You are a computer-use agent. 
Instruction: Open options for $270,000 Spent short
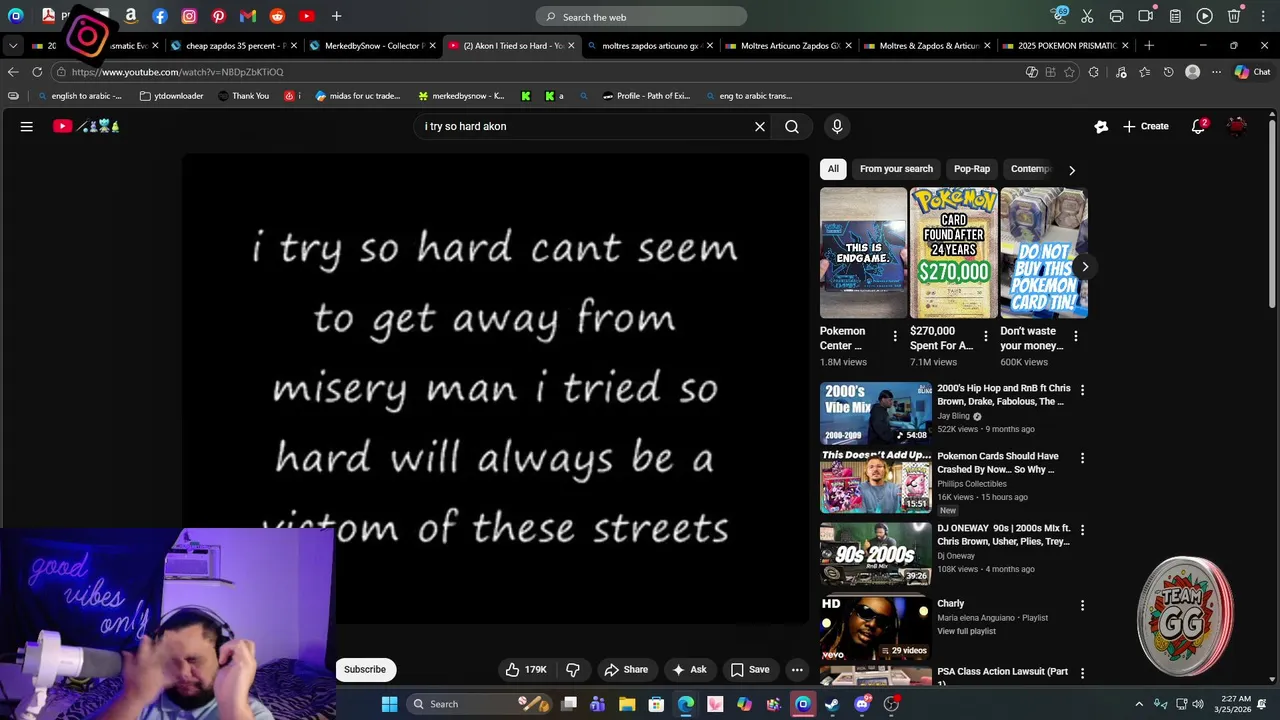coord(985,337)
